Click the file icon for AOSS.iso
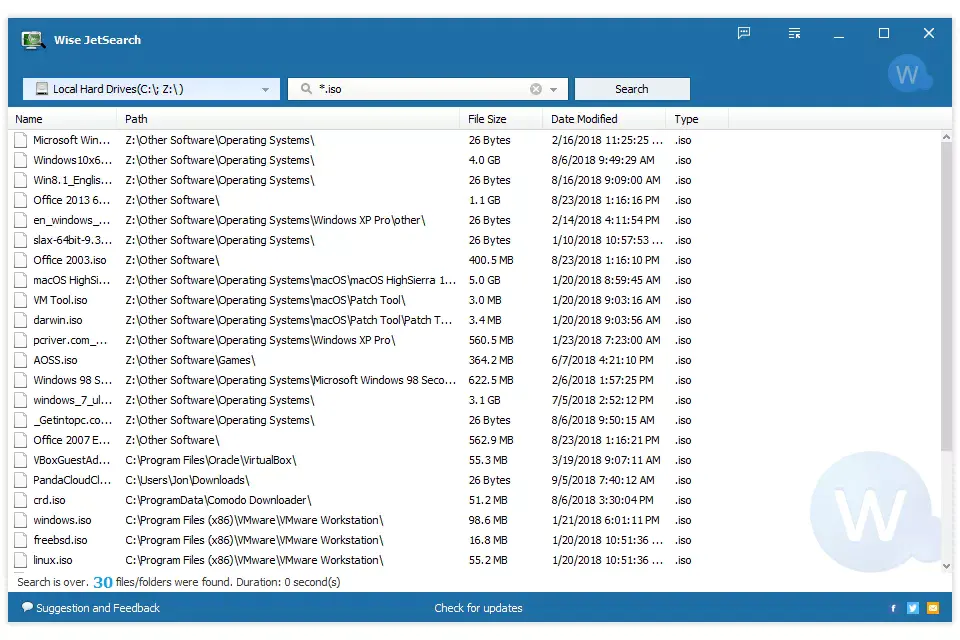The height and width of the screenshot is (640, 960). click(x=21, y=360)
